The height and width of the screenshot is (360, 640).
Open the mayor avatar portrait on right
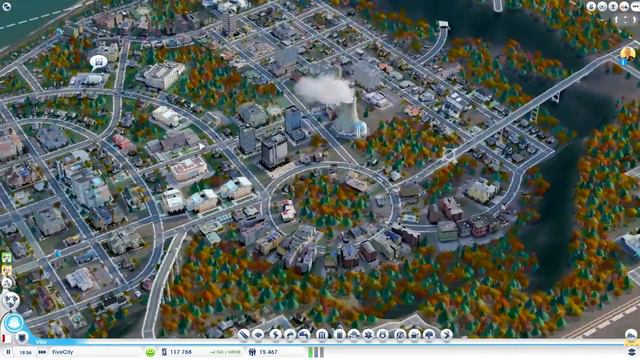627,53
